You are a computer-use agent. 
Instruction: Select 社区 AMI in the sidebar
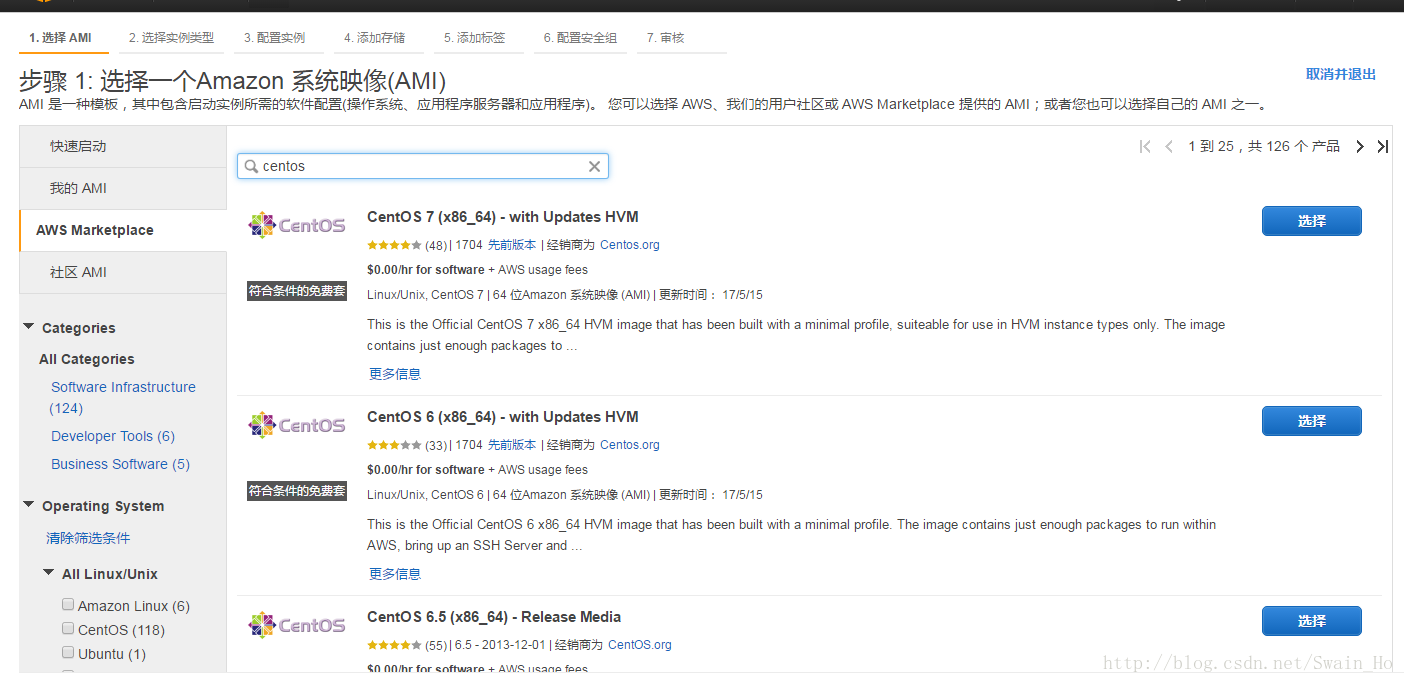tap(123, 272)
